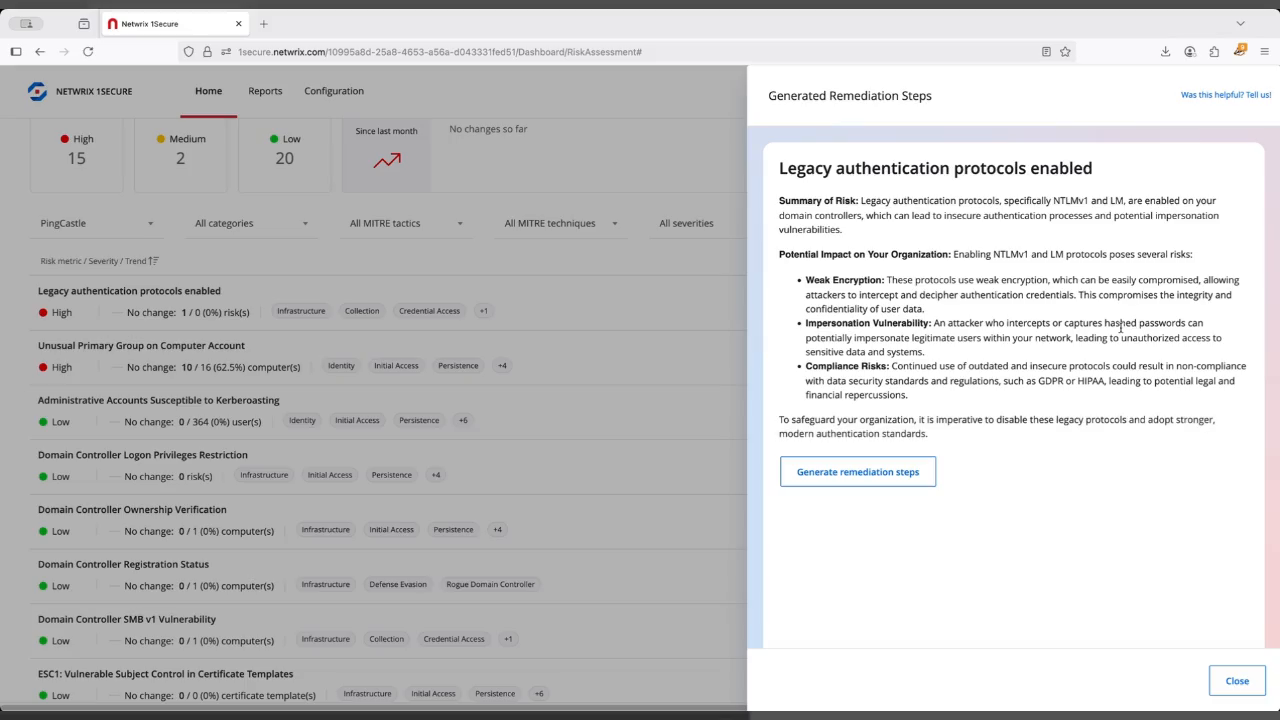Viewport: 1280px width, 720px height.
Task: Click the Was this helpful? Tell us! link
Action: coord(1226,95)
